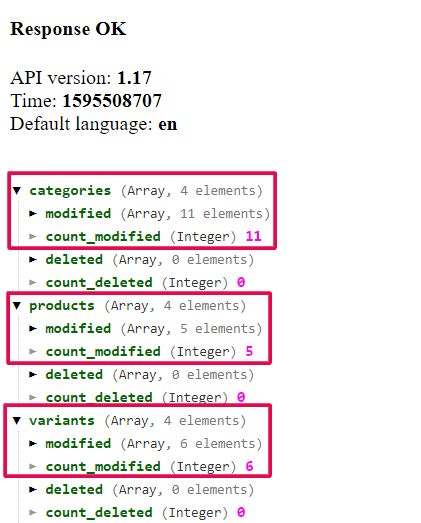Select the variants key label
Screen dimensions: 421x523
click(62, 421)
